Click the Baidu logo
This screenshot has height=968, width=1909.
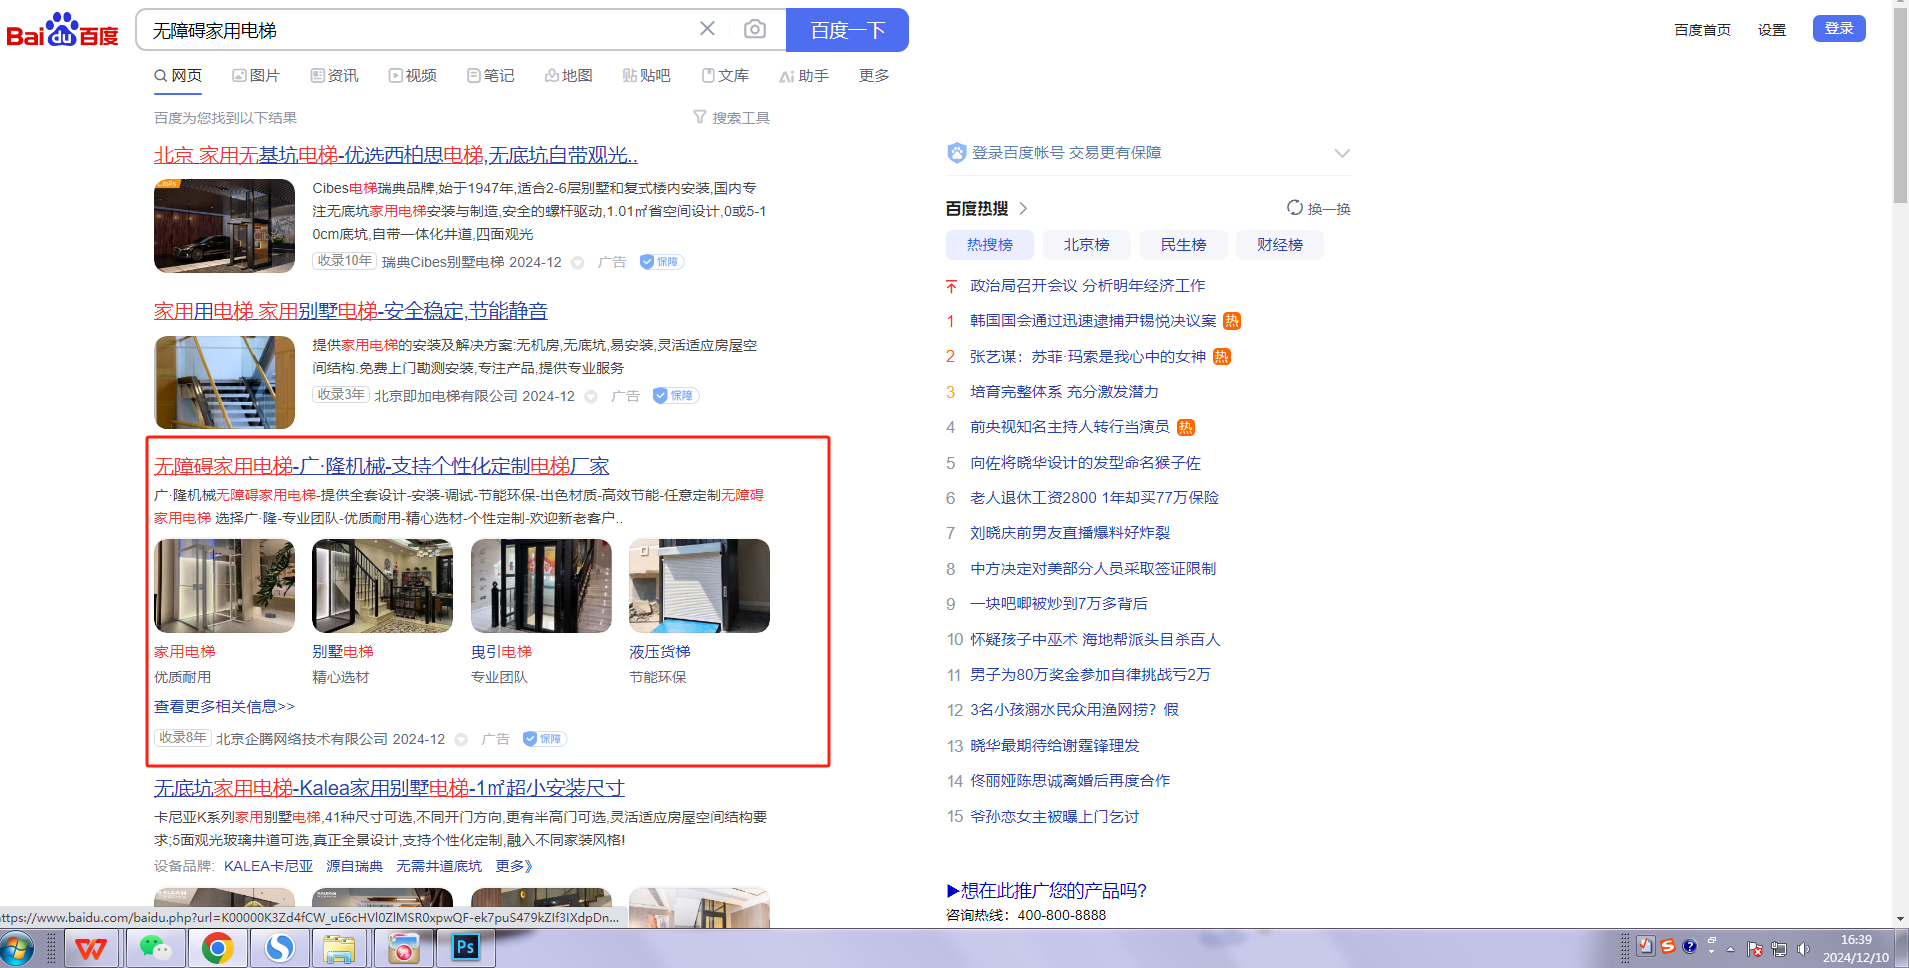tap(62, 30)
